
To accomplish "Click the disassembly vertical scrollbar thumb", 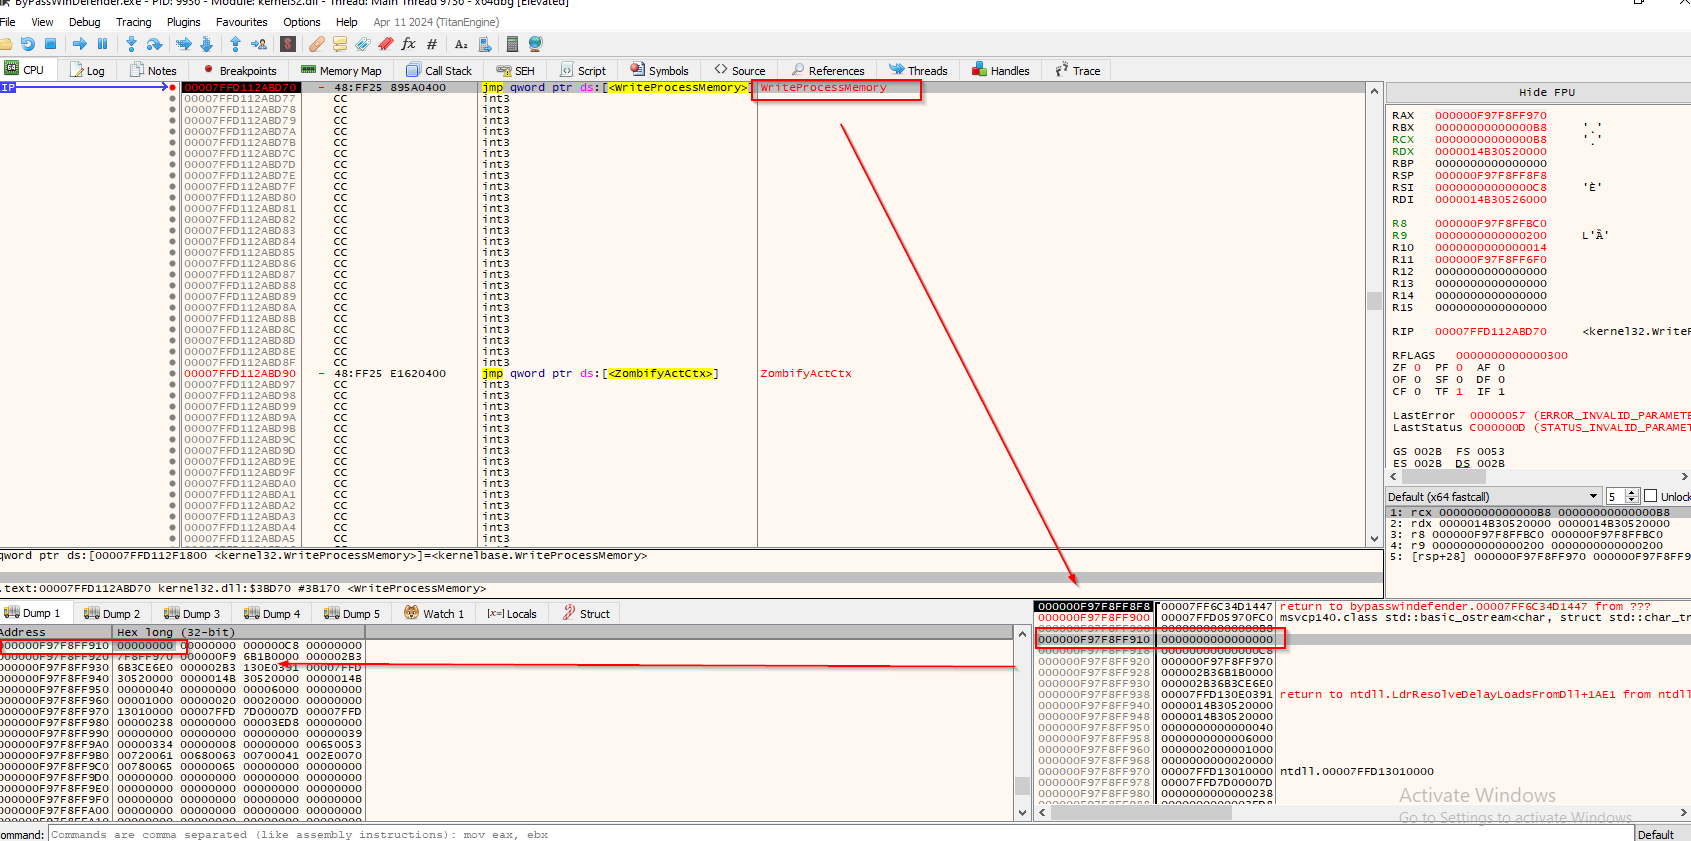I will pyautogui.click(x=1374, y=300).
